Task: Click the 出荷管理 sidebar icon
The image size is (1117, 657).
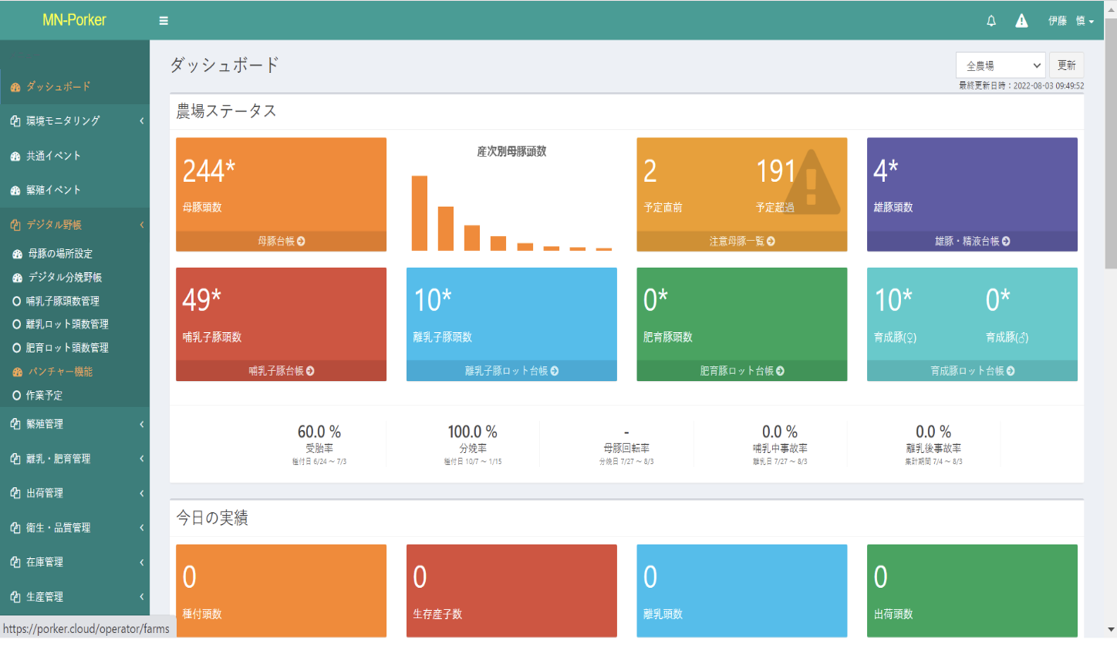Action: 16,493
